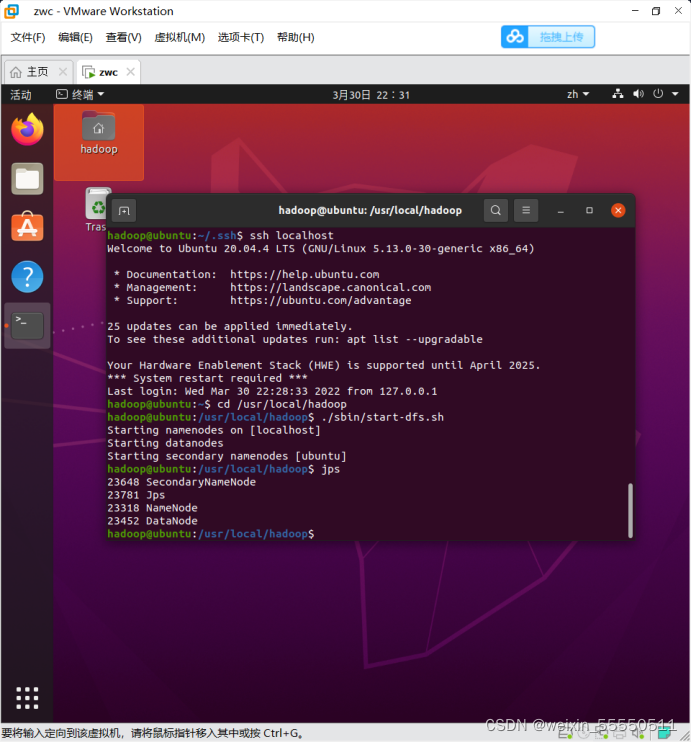Viewport: 692px width, 742px height.
Task: Open the Files manager dock icon
Action: point(27,179)
